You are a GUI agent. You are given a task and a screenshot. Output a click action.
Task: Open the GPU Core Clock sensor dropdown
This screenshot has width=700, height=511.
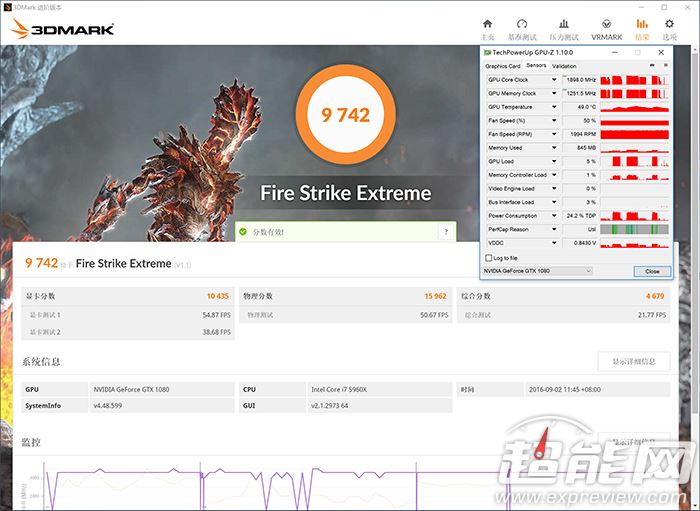coord(554,80)
